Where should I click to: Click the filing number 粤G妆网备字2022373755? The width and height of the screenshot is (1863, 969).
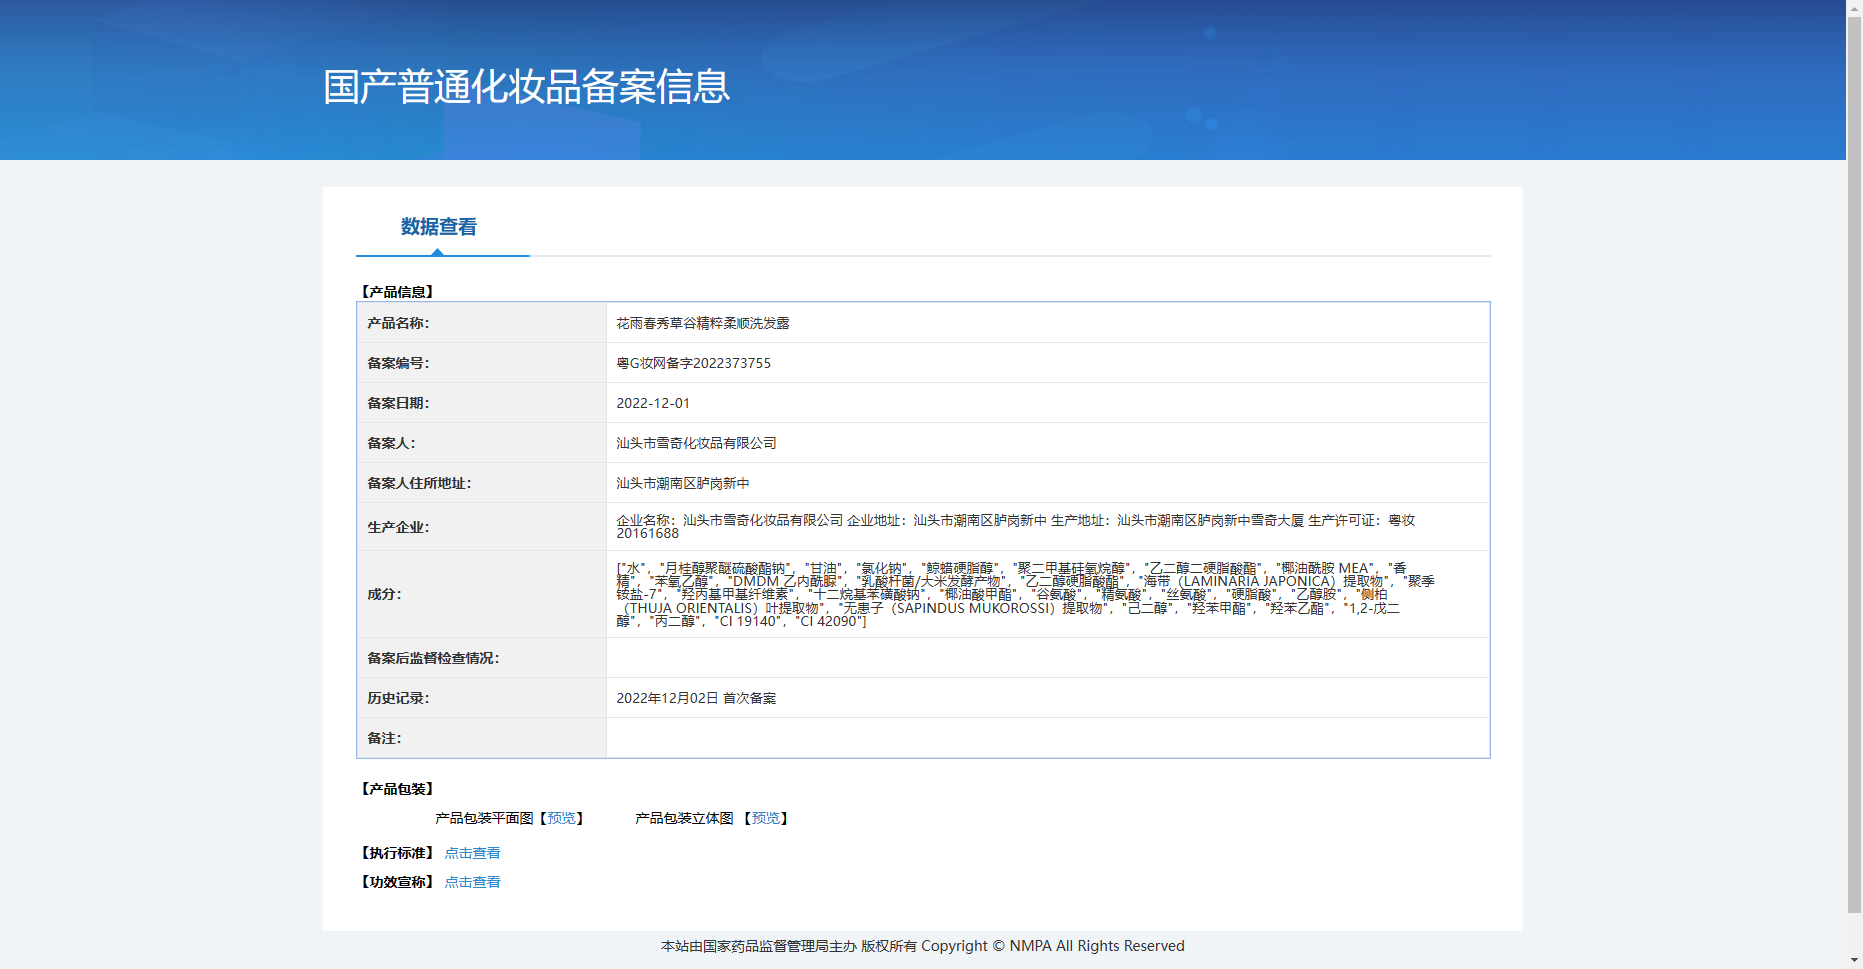coord(693,363)
